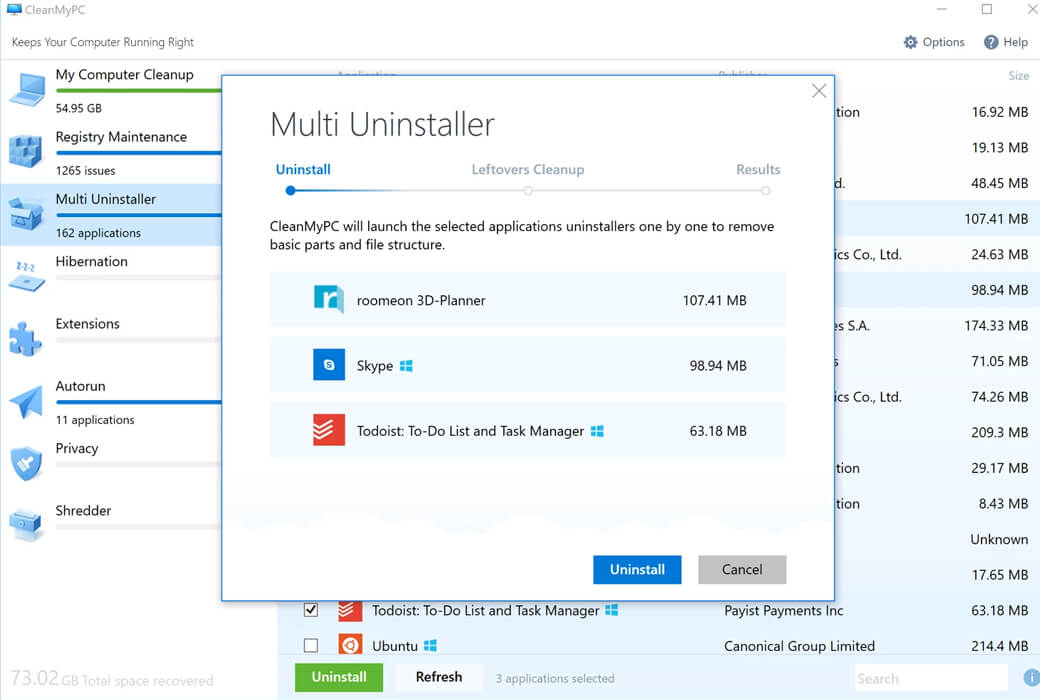Open the Autorun paper plane icon
This screenshot has width=1040, height=700.
(x=27, y=401)
